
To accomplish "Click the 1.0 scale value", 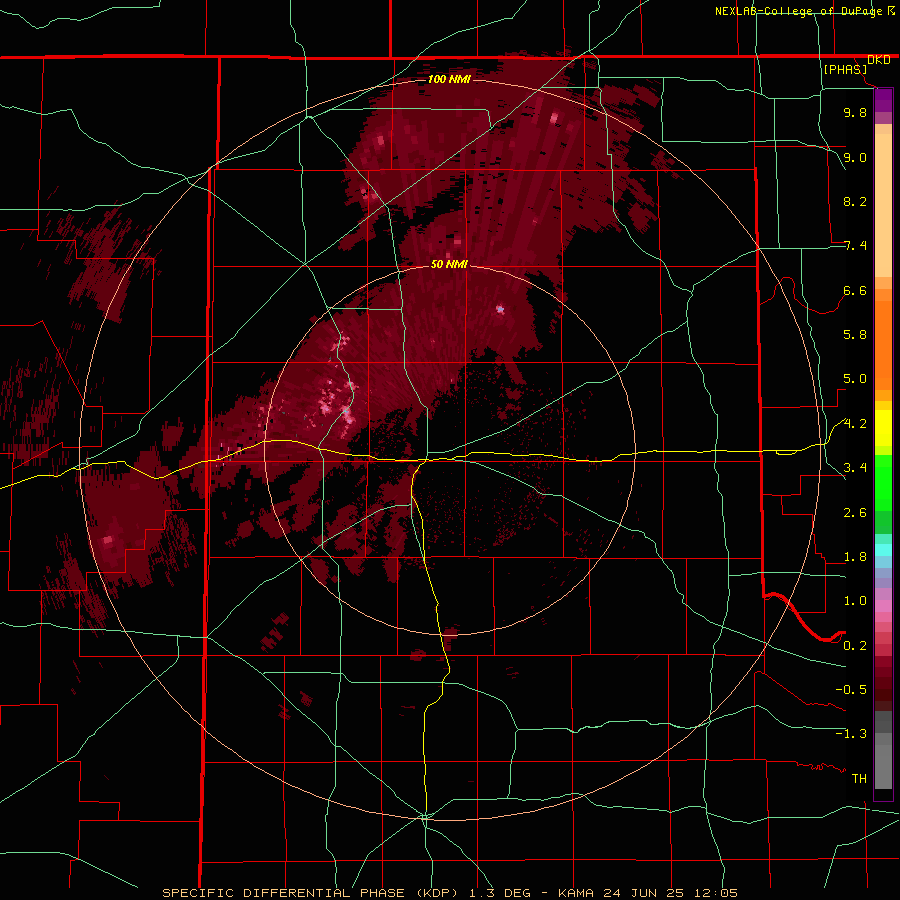I will [855, 601].
